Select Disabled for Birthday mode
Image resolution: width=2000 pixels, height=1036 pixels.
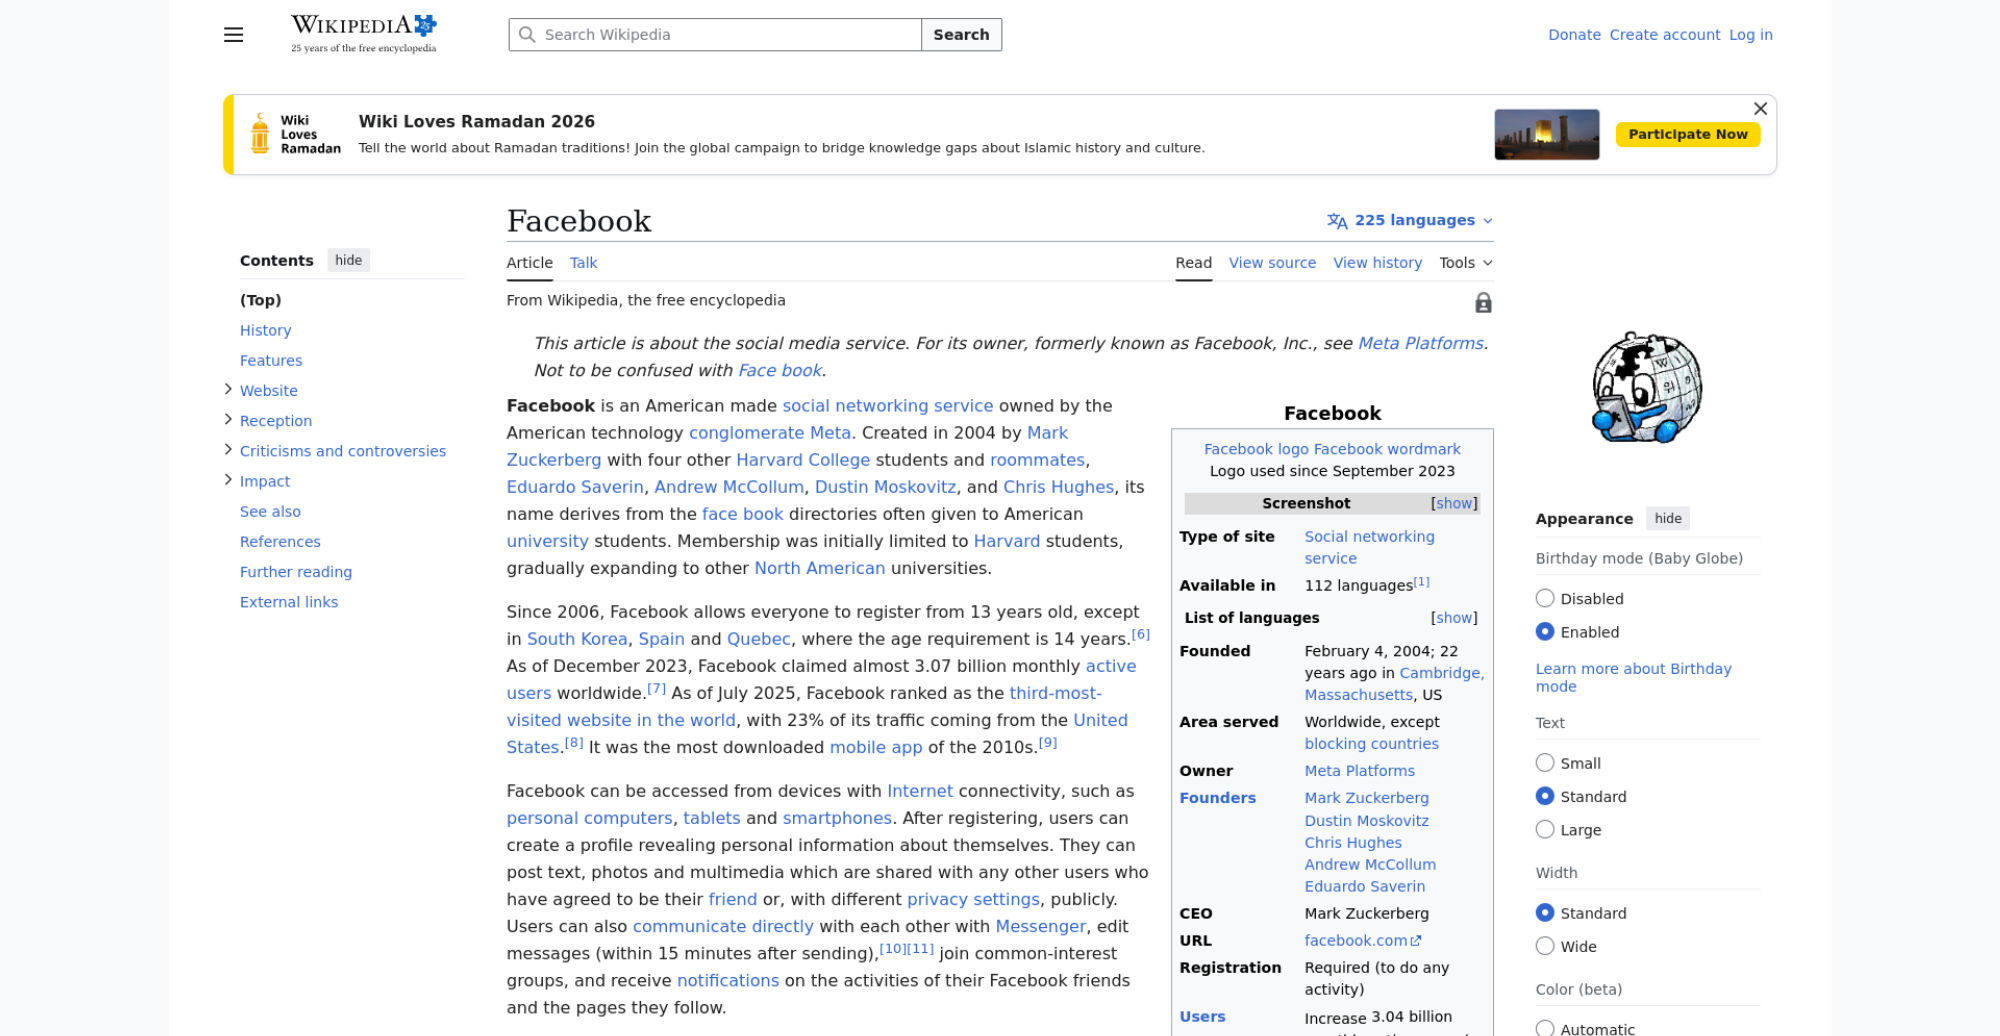pos(1545,599)
